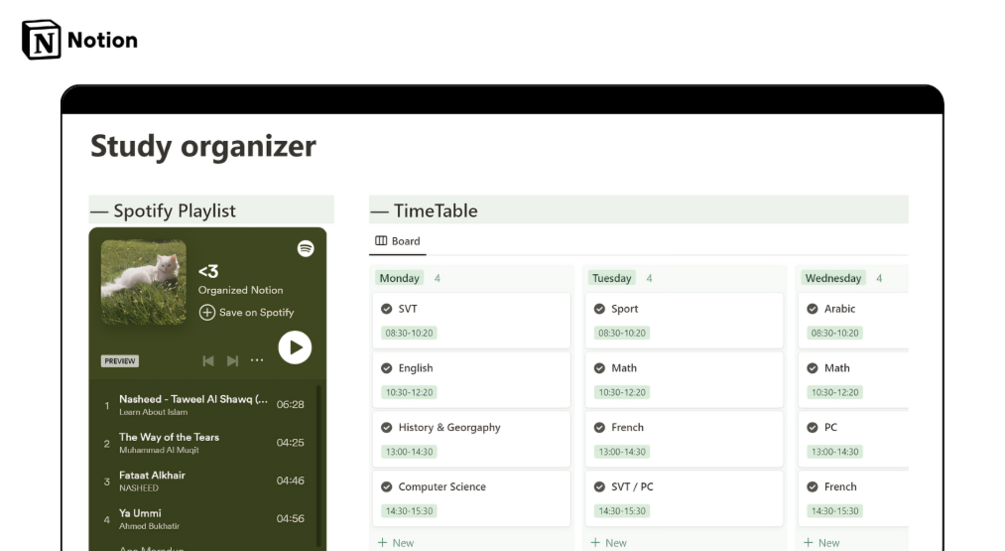Collapse the TimeTable section dash
The image size is (1005, 551).
pos(379,211)
